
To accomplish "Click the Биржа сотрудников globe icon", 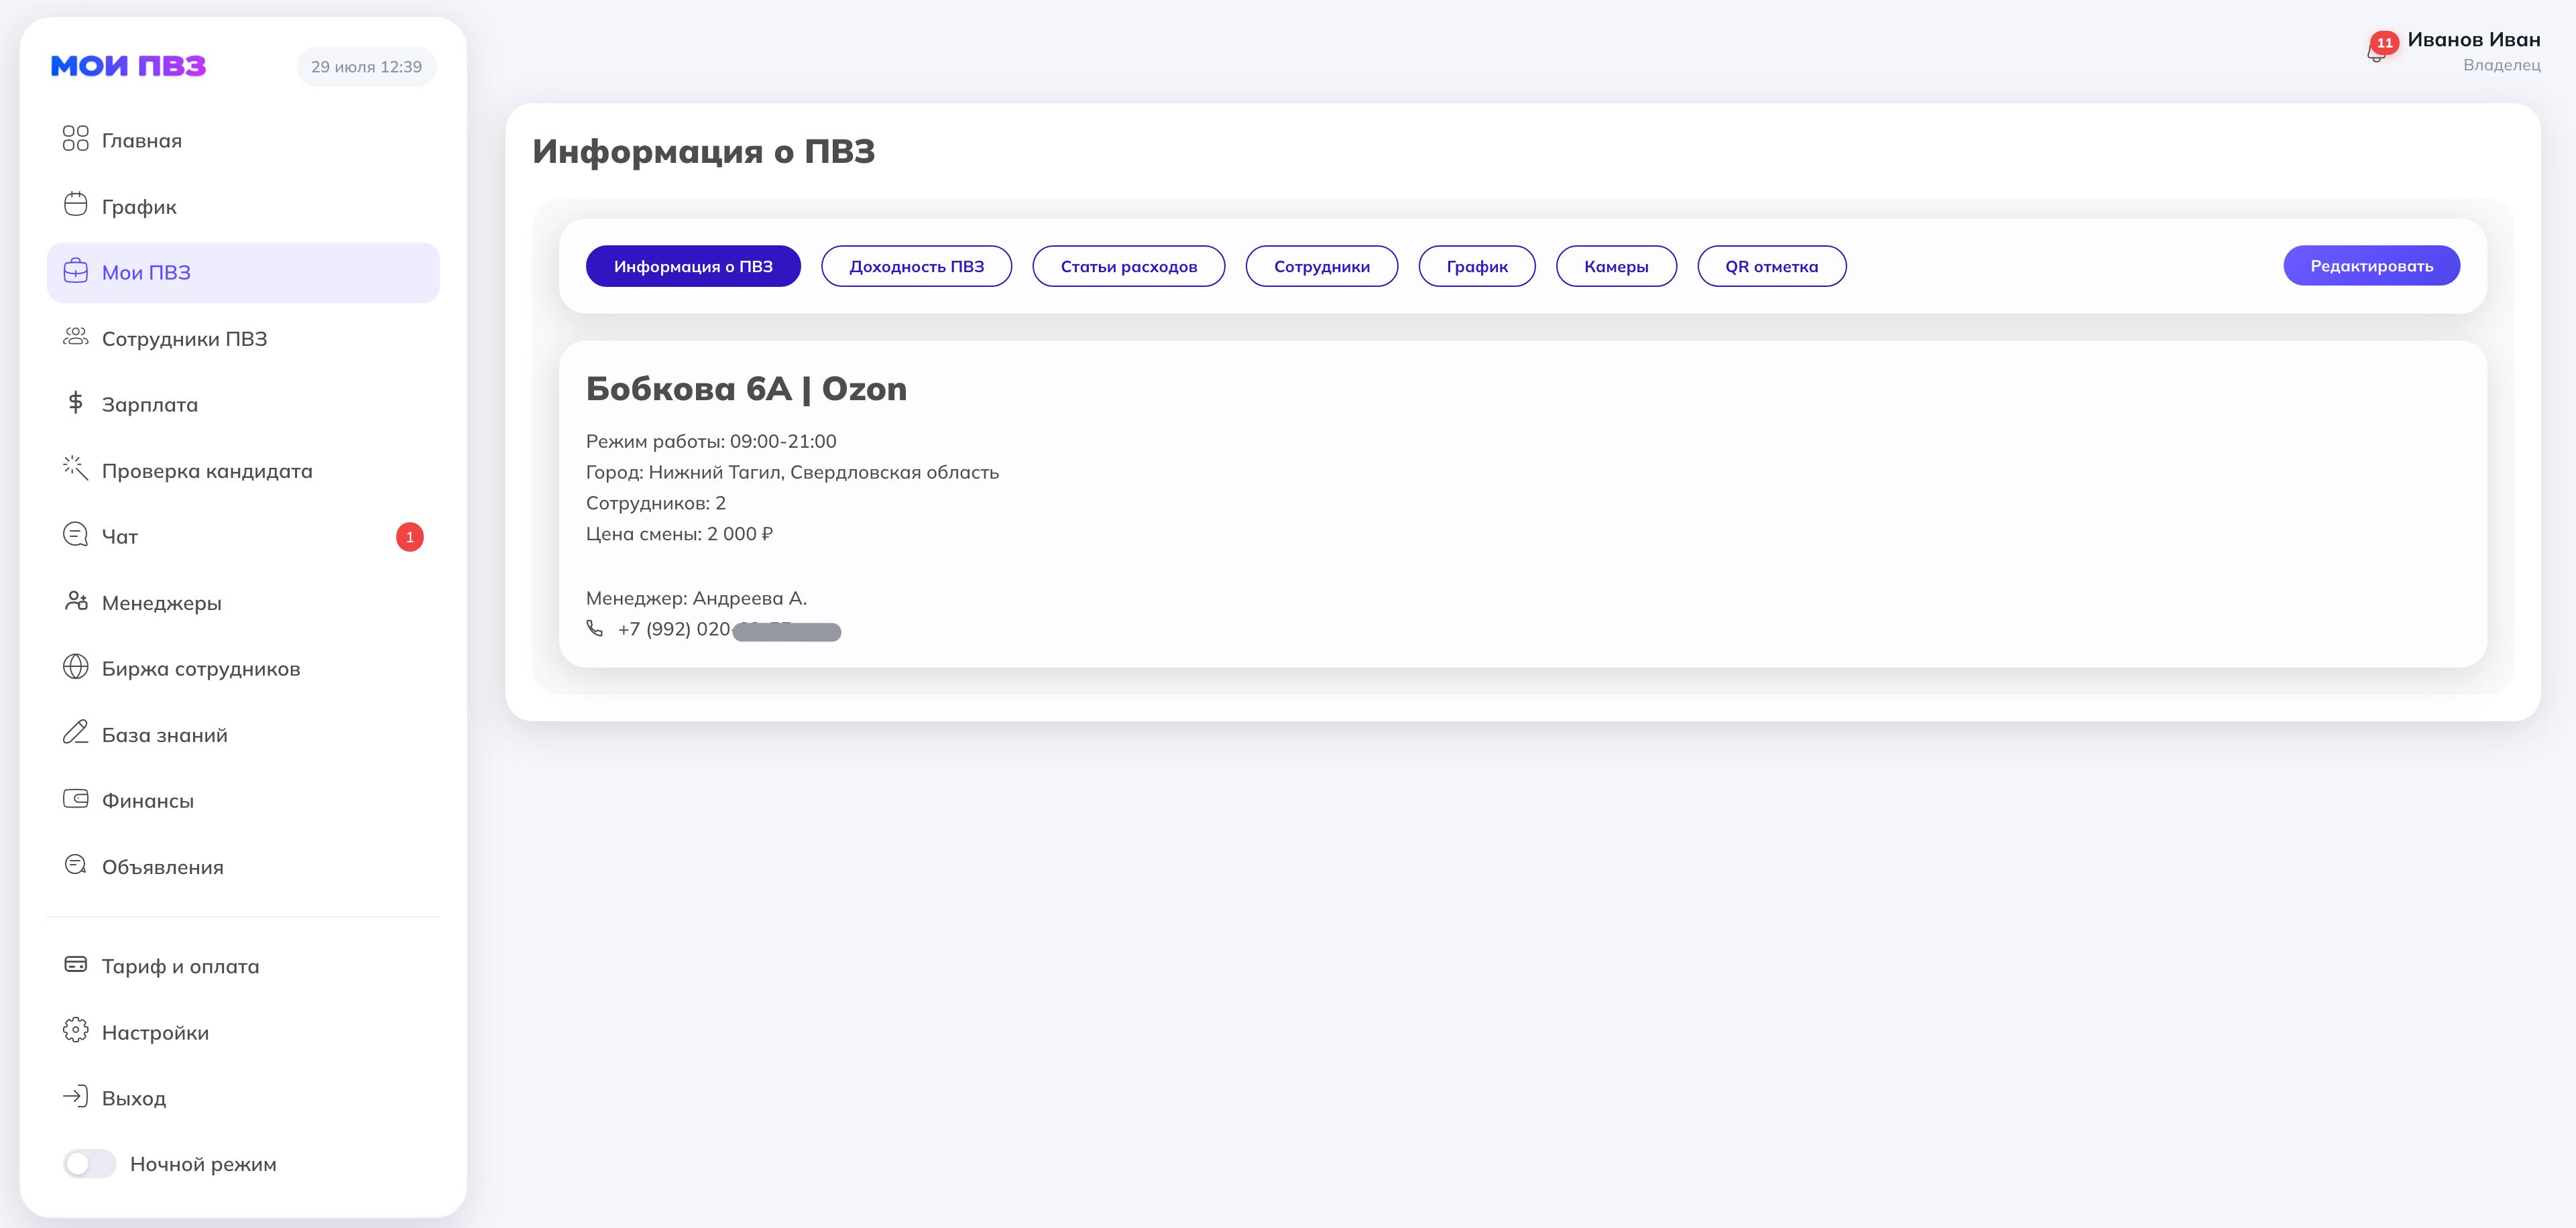I will pyautogui.click(x=76, y=667).
